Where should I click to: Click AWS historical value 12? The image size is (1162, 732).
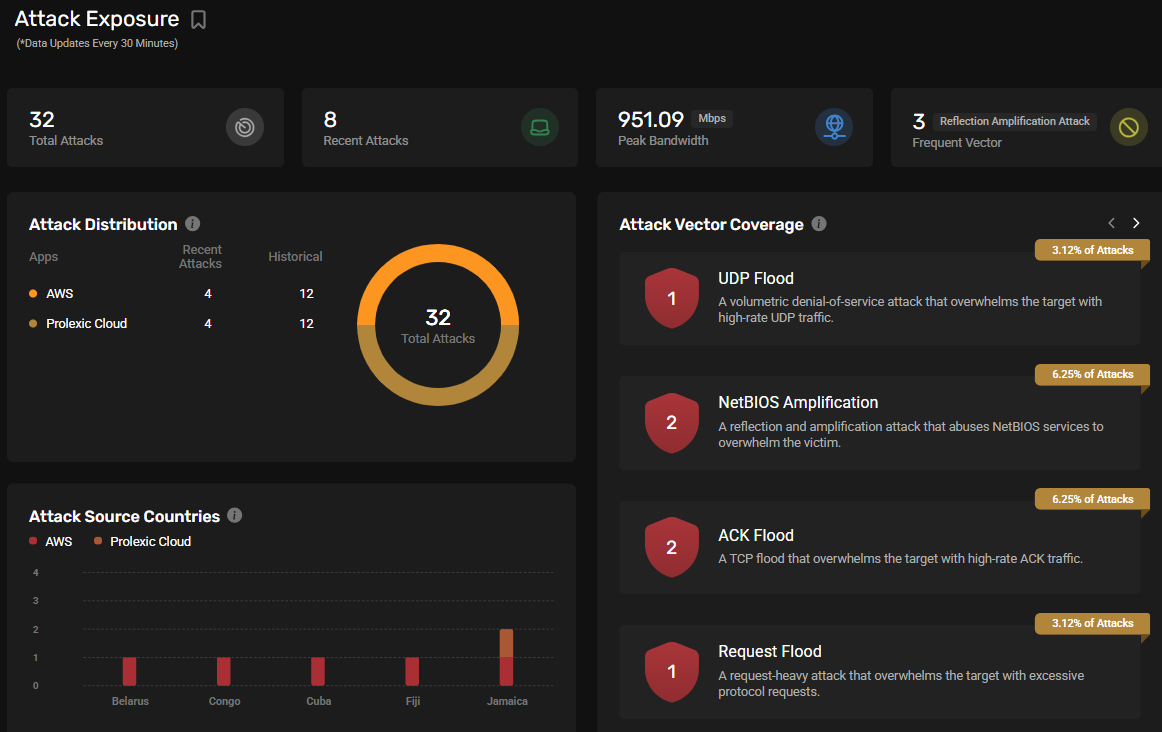[306, 293]
